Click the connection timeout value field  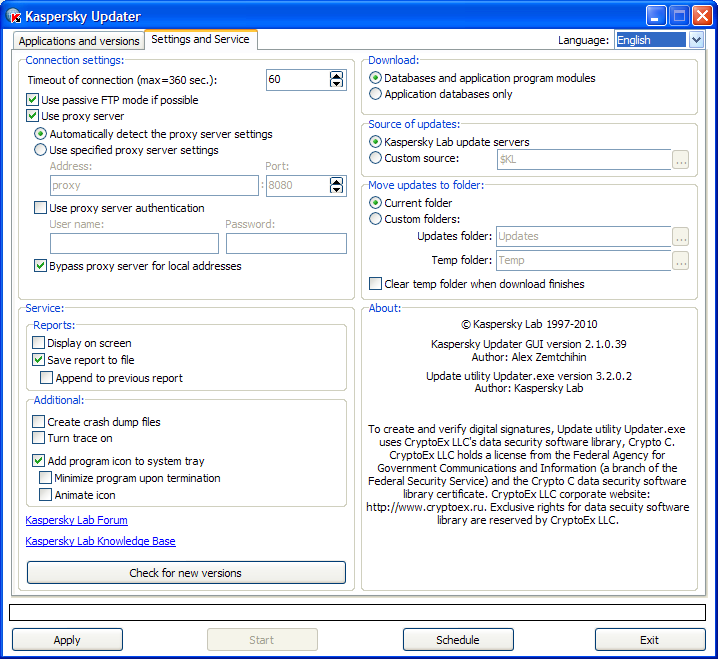coord(298,80)
